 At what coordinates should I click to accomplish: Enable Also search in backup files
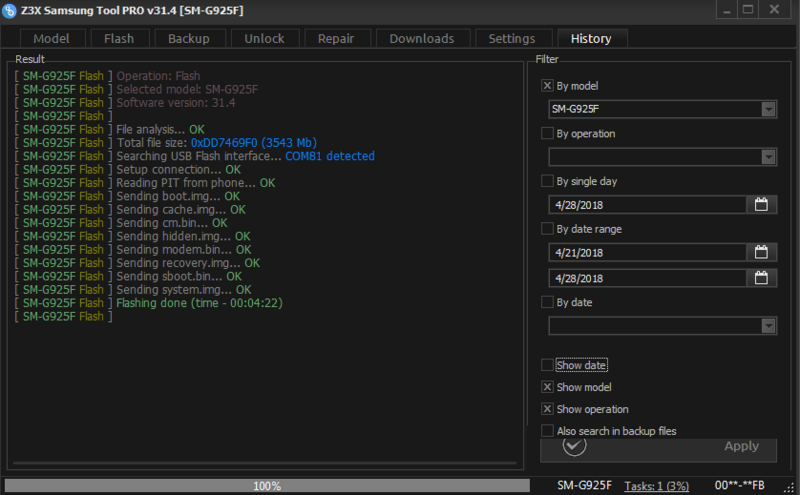tap(547, 431)
